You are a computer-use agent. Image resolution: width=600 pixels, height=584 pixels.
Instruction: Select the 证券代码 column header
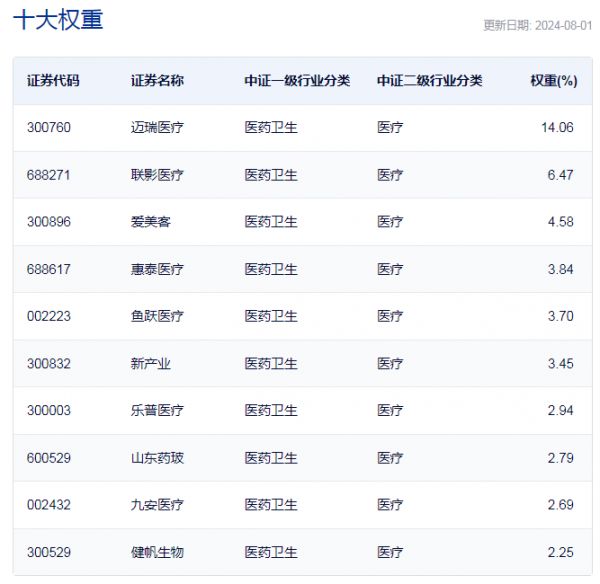(x=53, y=81)
